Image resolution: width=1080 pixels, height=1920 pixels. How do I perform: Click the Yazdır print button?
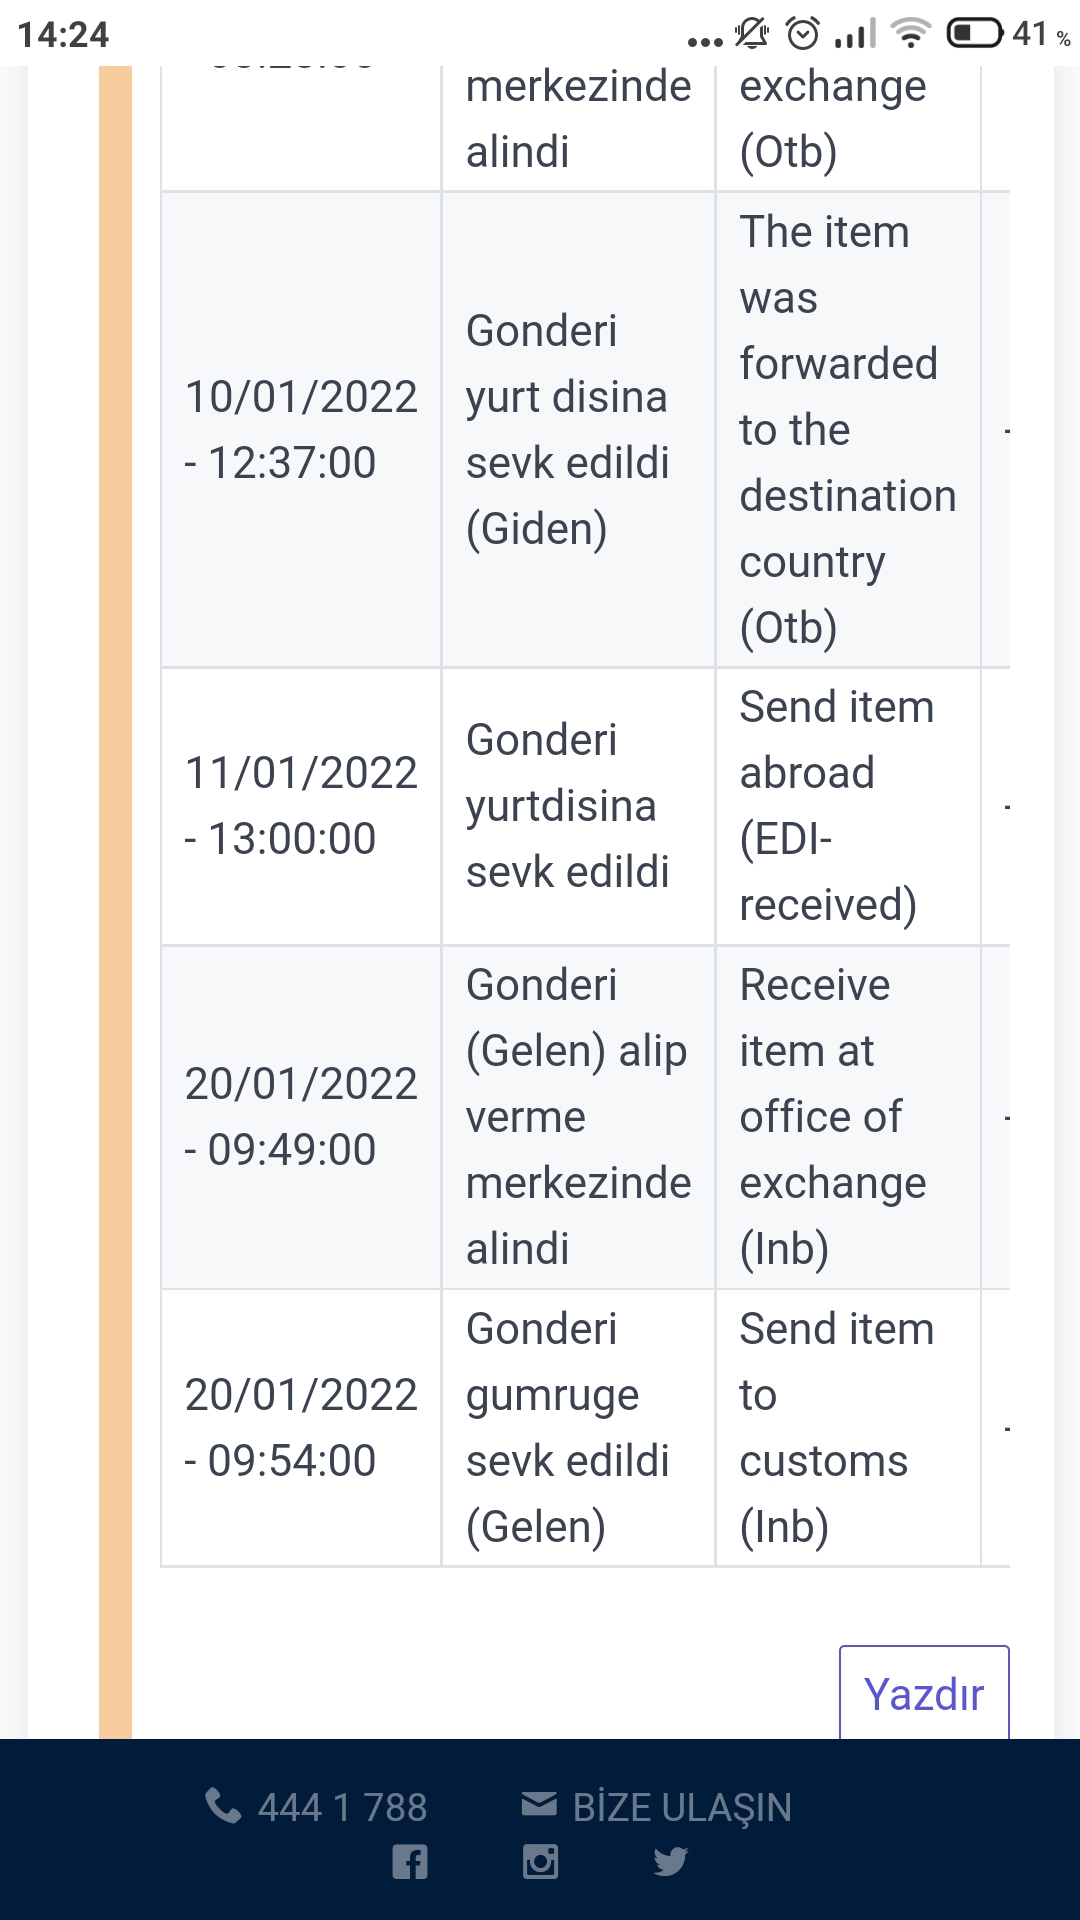click(x=924, y=1693)
